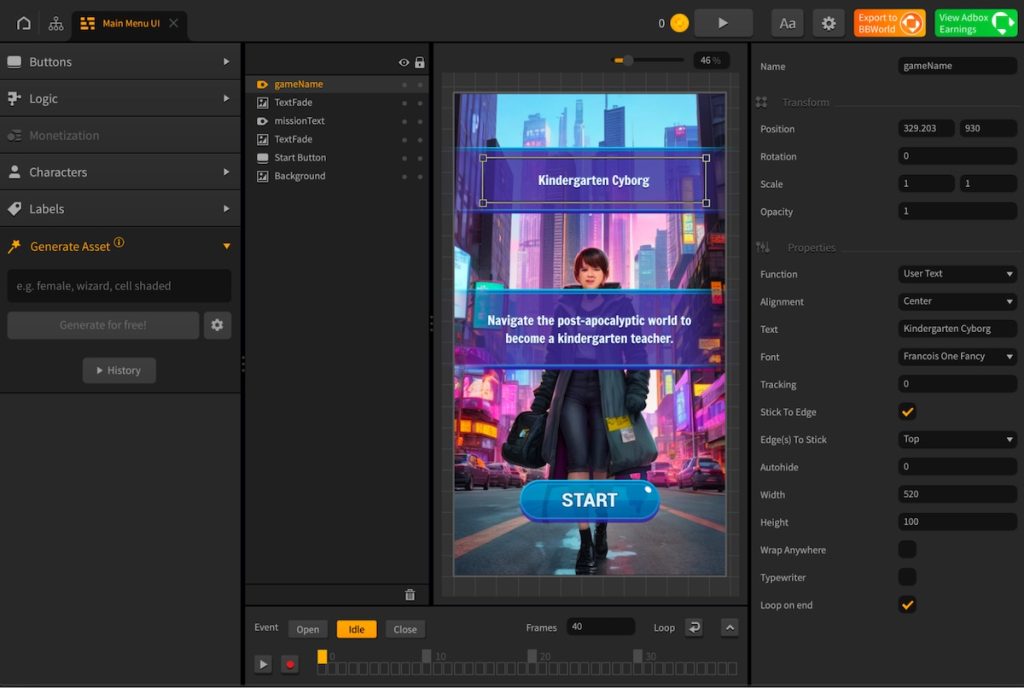This screenshot has height=688, width=1024.
Task: Click the red record button in timeline
Action: [x=290, y=664]
